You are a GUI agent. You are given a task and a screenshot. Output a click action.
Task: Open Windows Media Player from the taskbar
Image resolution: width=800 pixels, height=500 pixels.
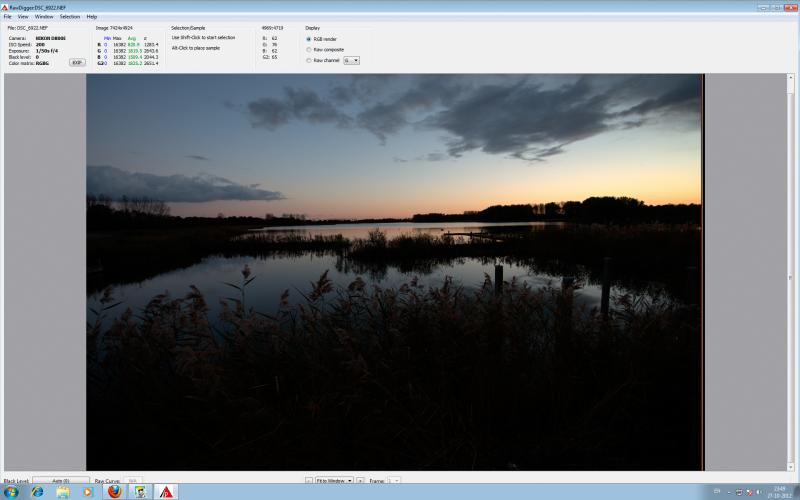click(x=88, y=492)
